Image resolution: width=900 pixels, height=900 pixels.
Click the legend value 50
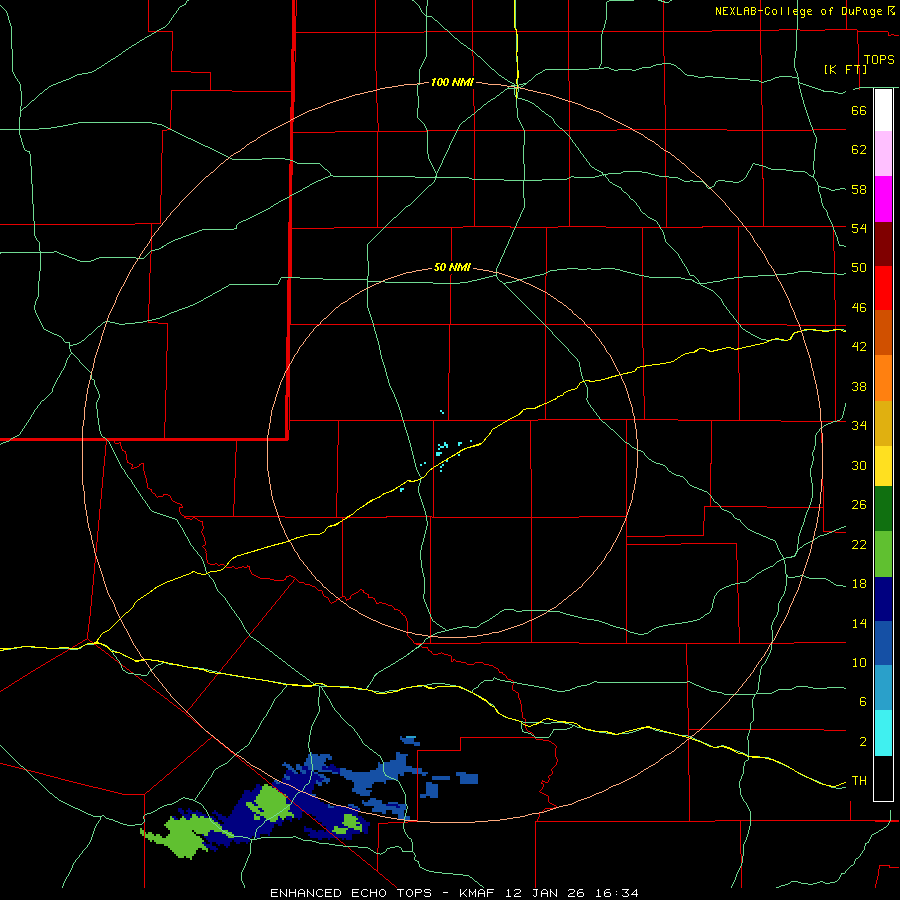[x=859, y=267]
